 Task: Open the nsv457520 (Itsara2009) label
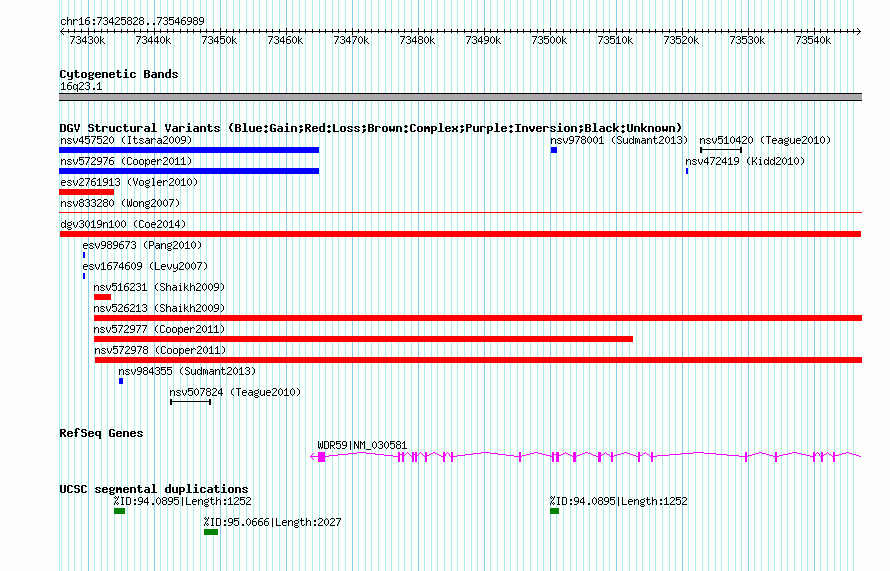pos(126,140)
